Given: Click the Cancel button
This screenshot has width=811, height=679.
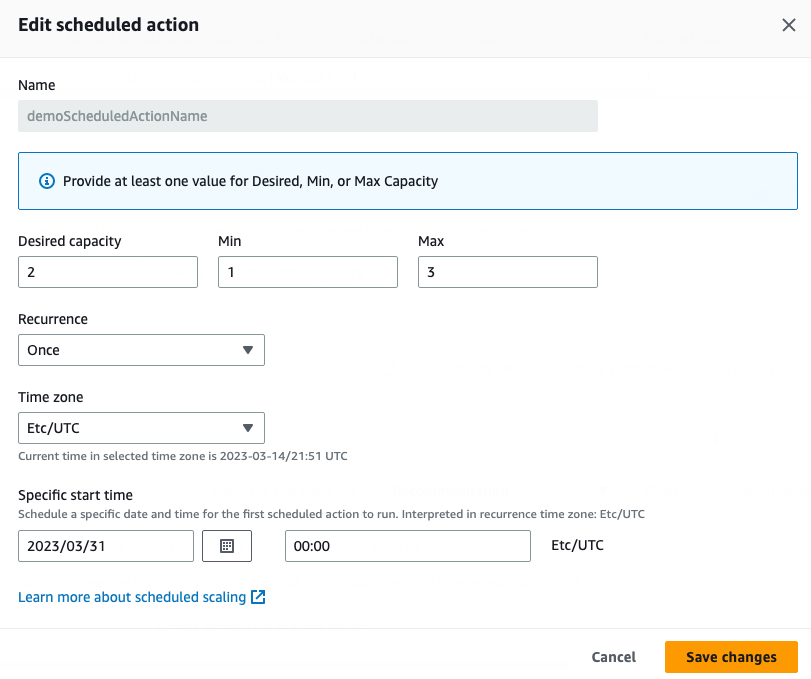Looking at the screenshot, I should (613, 657).
